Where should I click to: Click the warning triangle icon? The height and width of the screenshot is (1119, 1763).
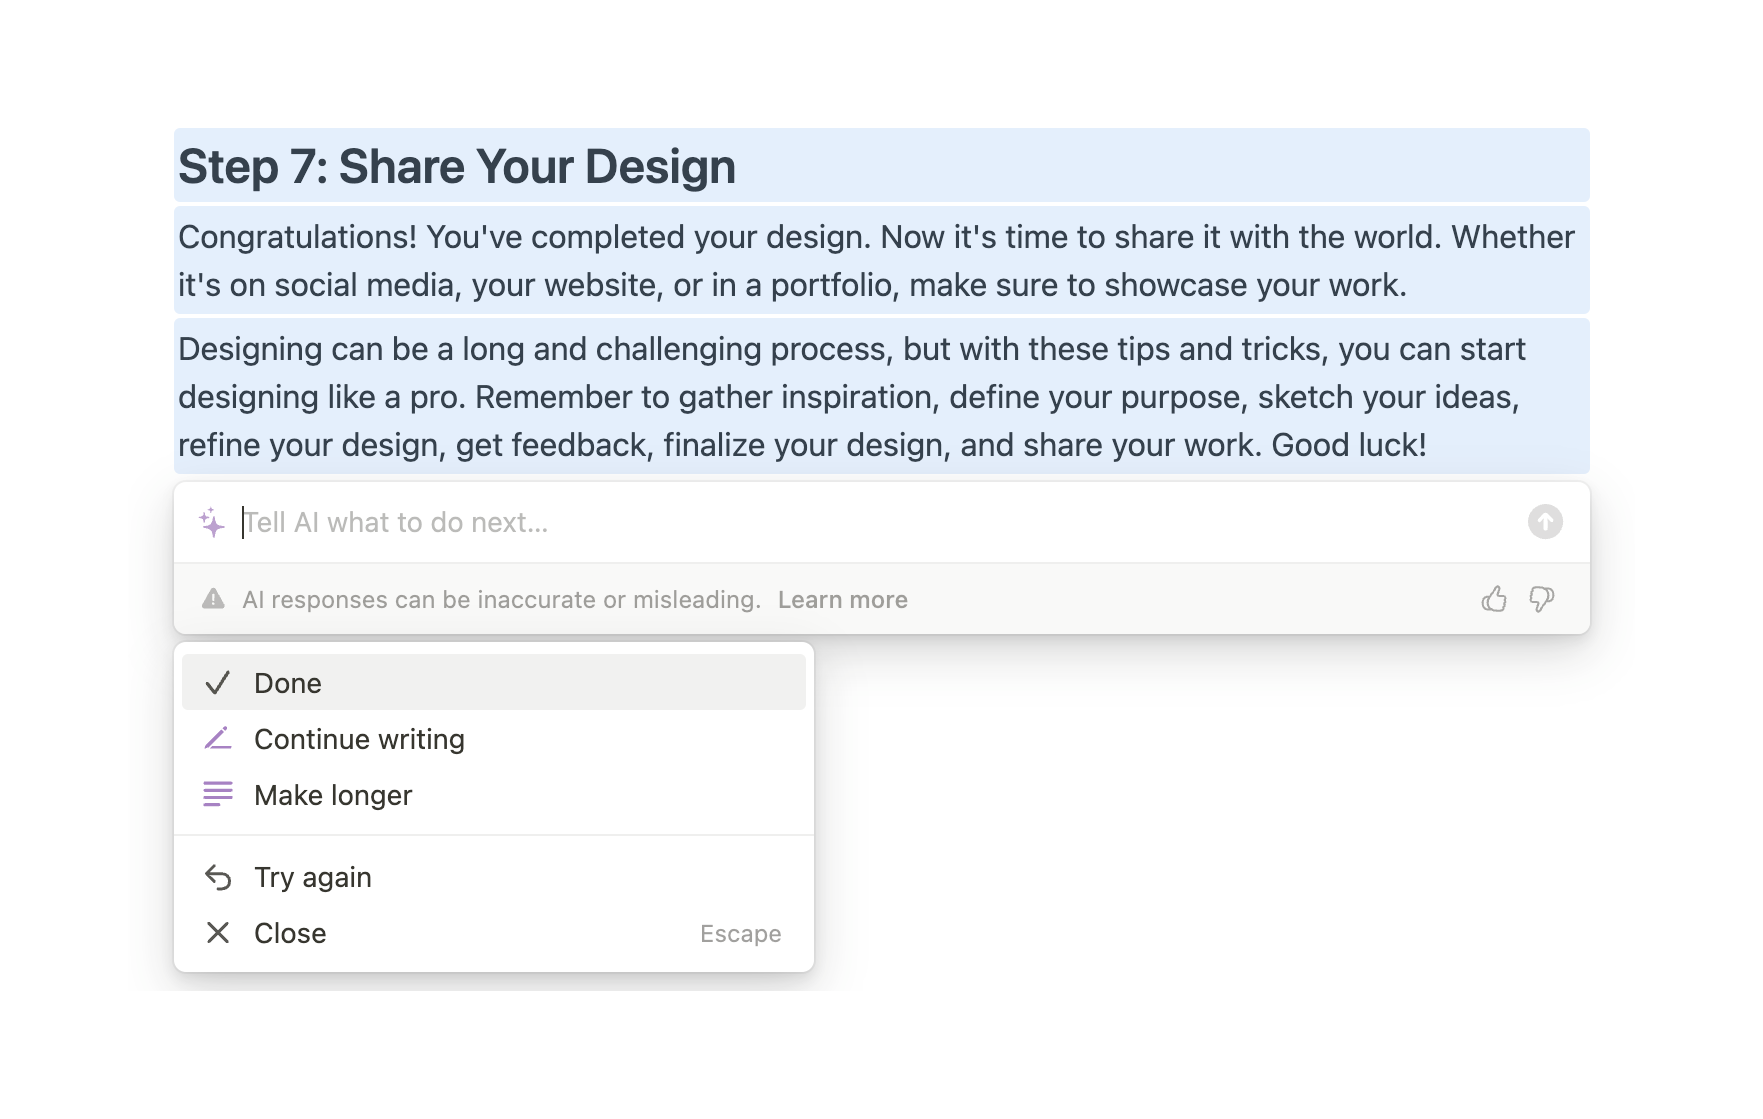click(213, 599)
